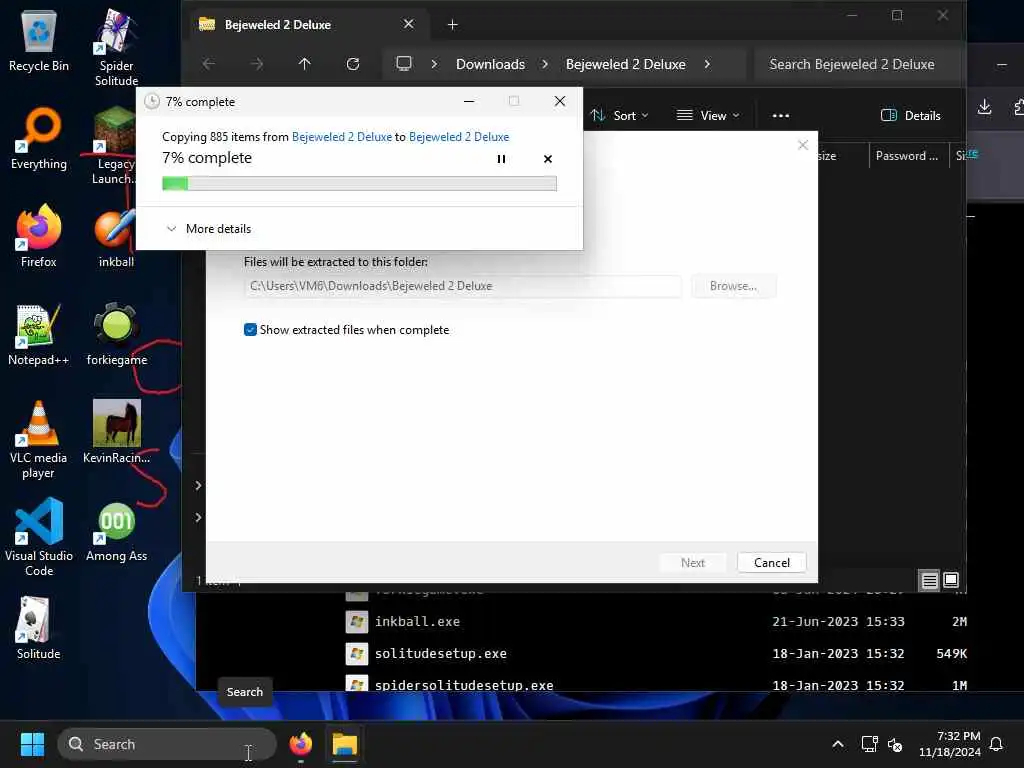Open Firefox from the taskbar
This screenshot has height=768, width=1024.
pos(301,744)
